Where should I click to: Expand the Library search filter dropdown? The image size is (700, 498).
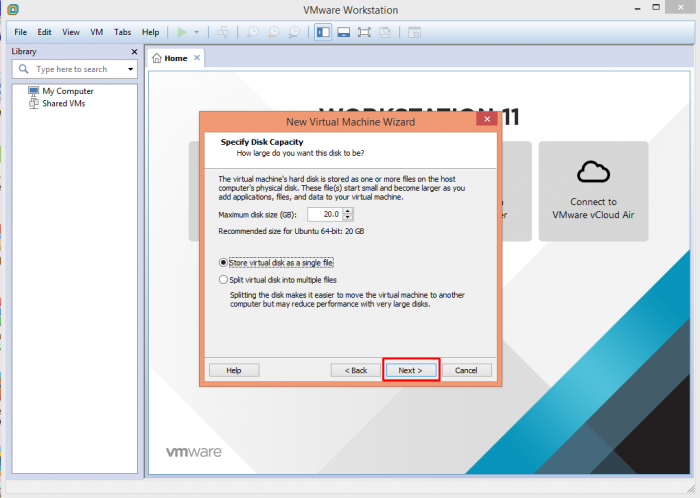[x=130, y=69]
